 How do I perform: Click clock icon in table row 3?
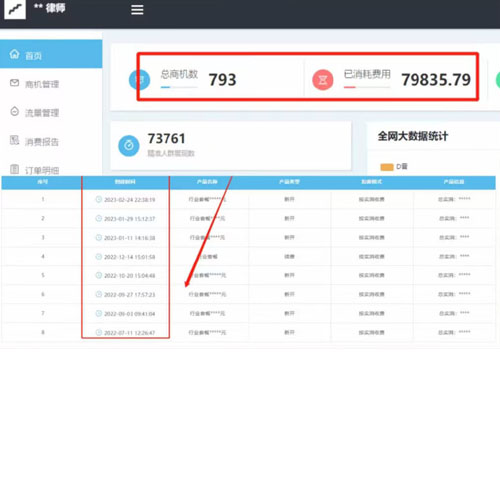99,237
